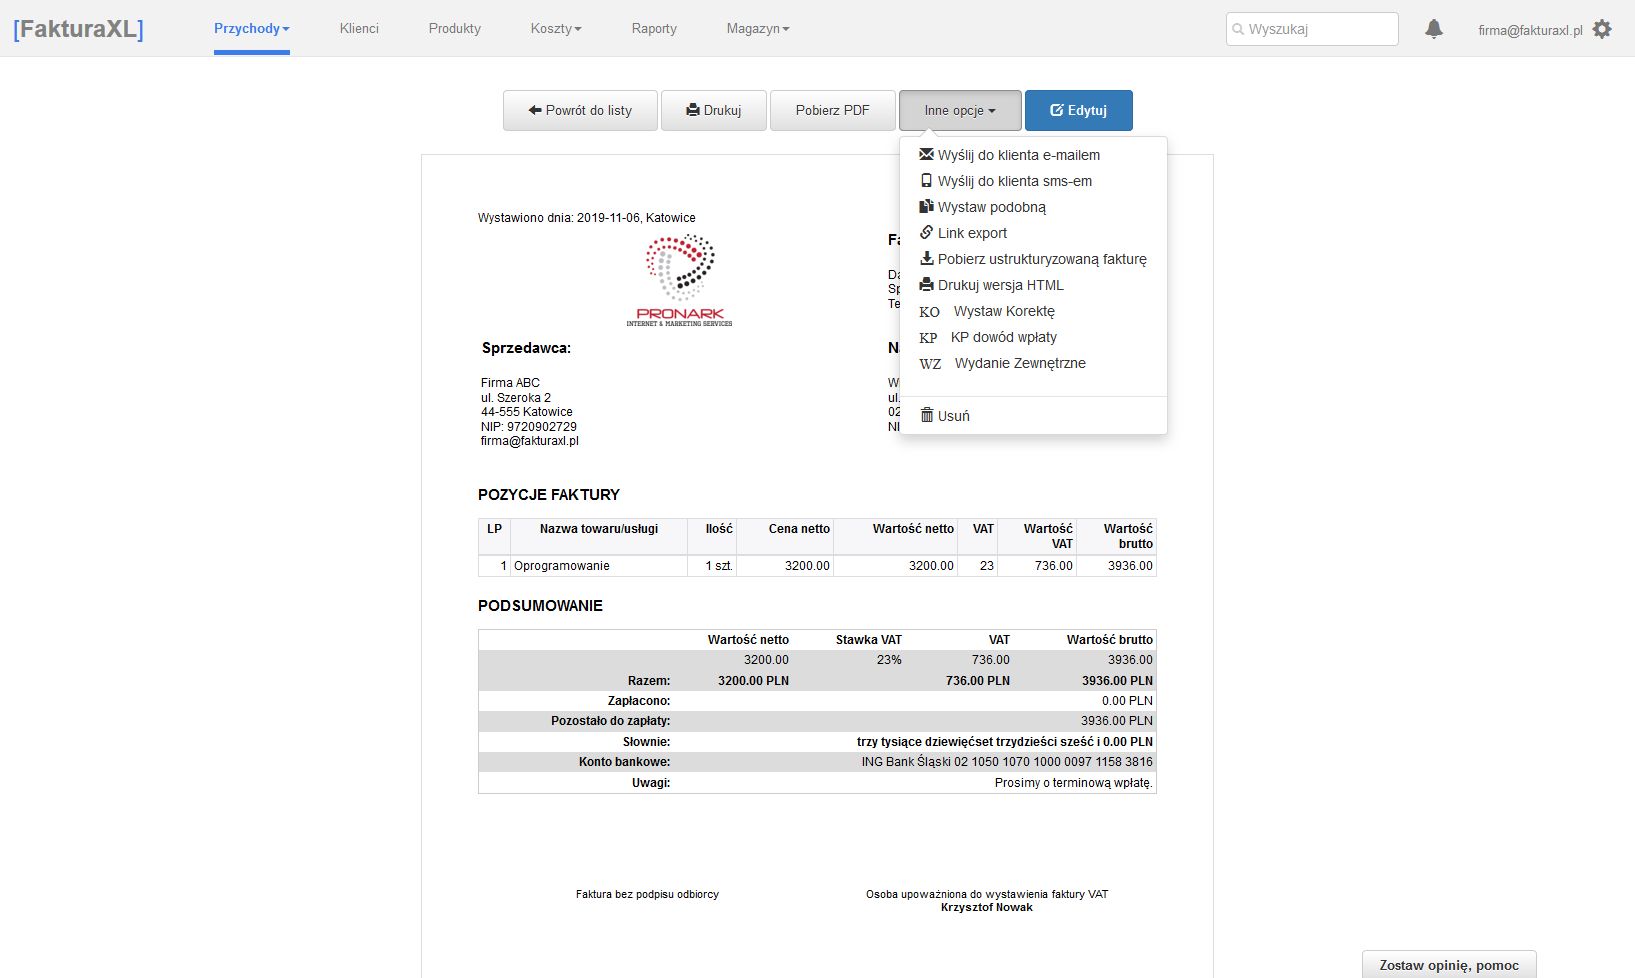This screenshot has height=978, width=1635.
Task: Choose Link export menu entry
Action: pyautogui.click(x=1033, y=233)
